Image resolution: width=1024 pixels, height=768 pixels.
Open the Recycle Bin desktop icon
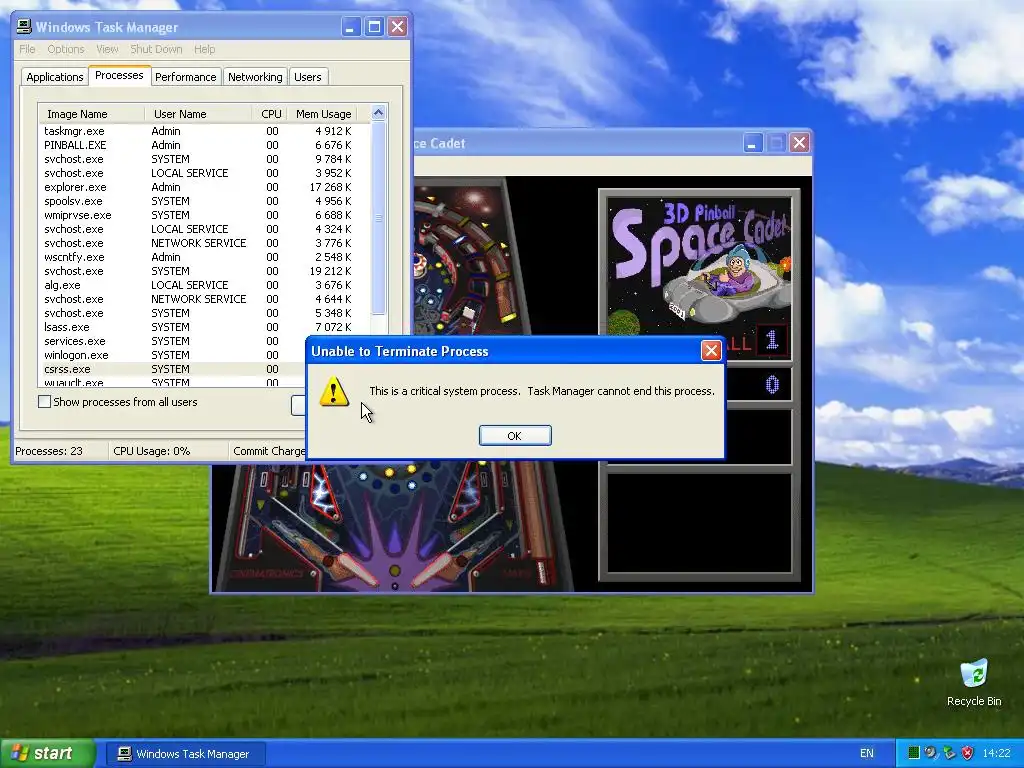coord(974,683)
